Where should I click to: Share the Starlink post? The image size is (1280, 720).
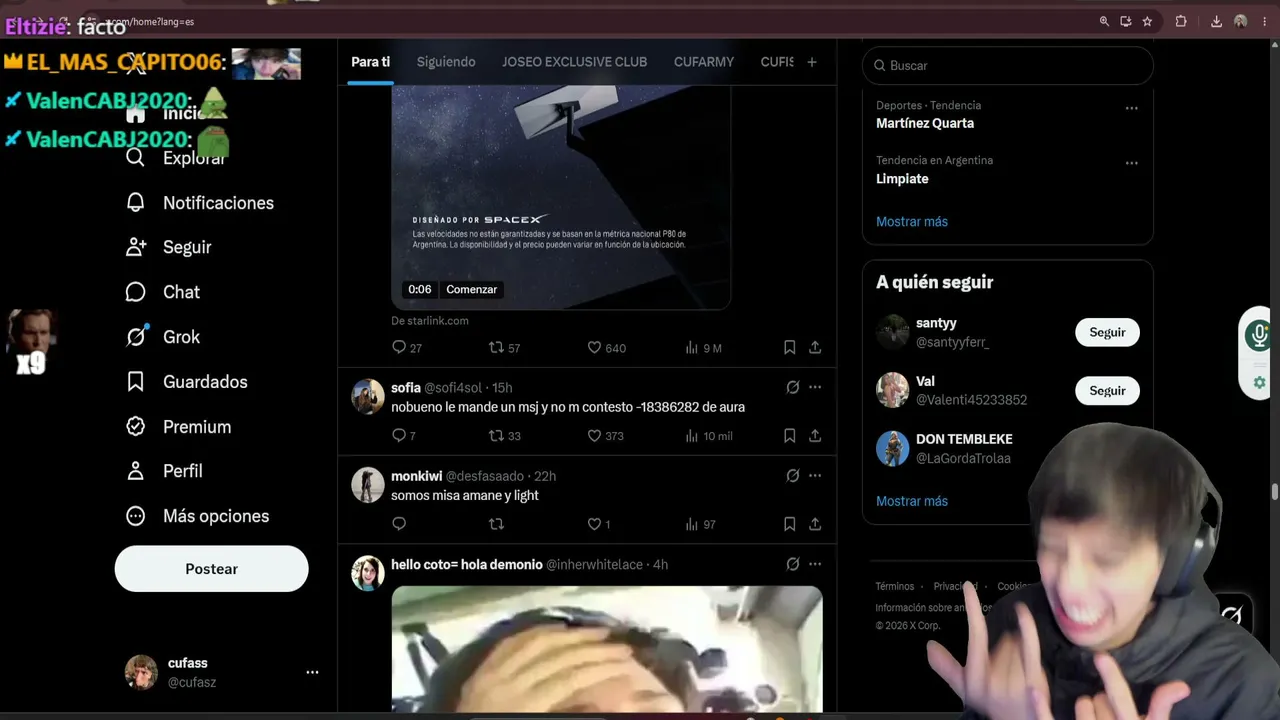coord(815,348)
